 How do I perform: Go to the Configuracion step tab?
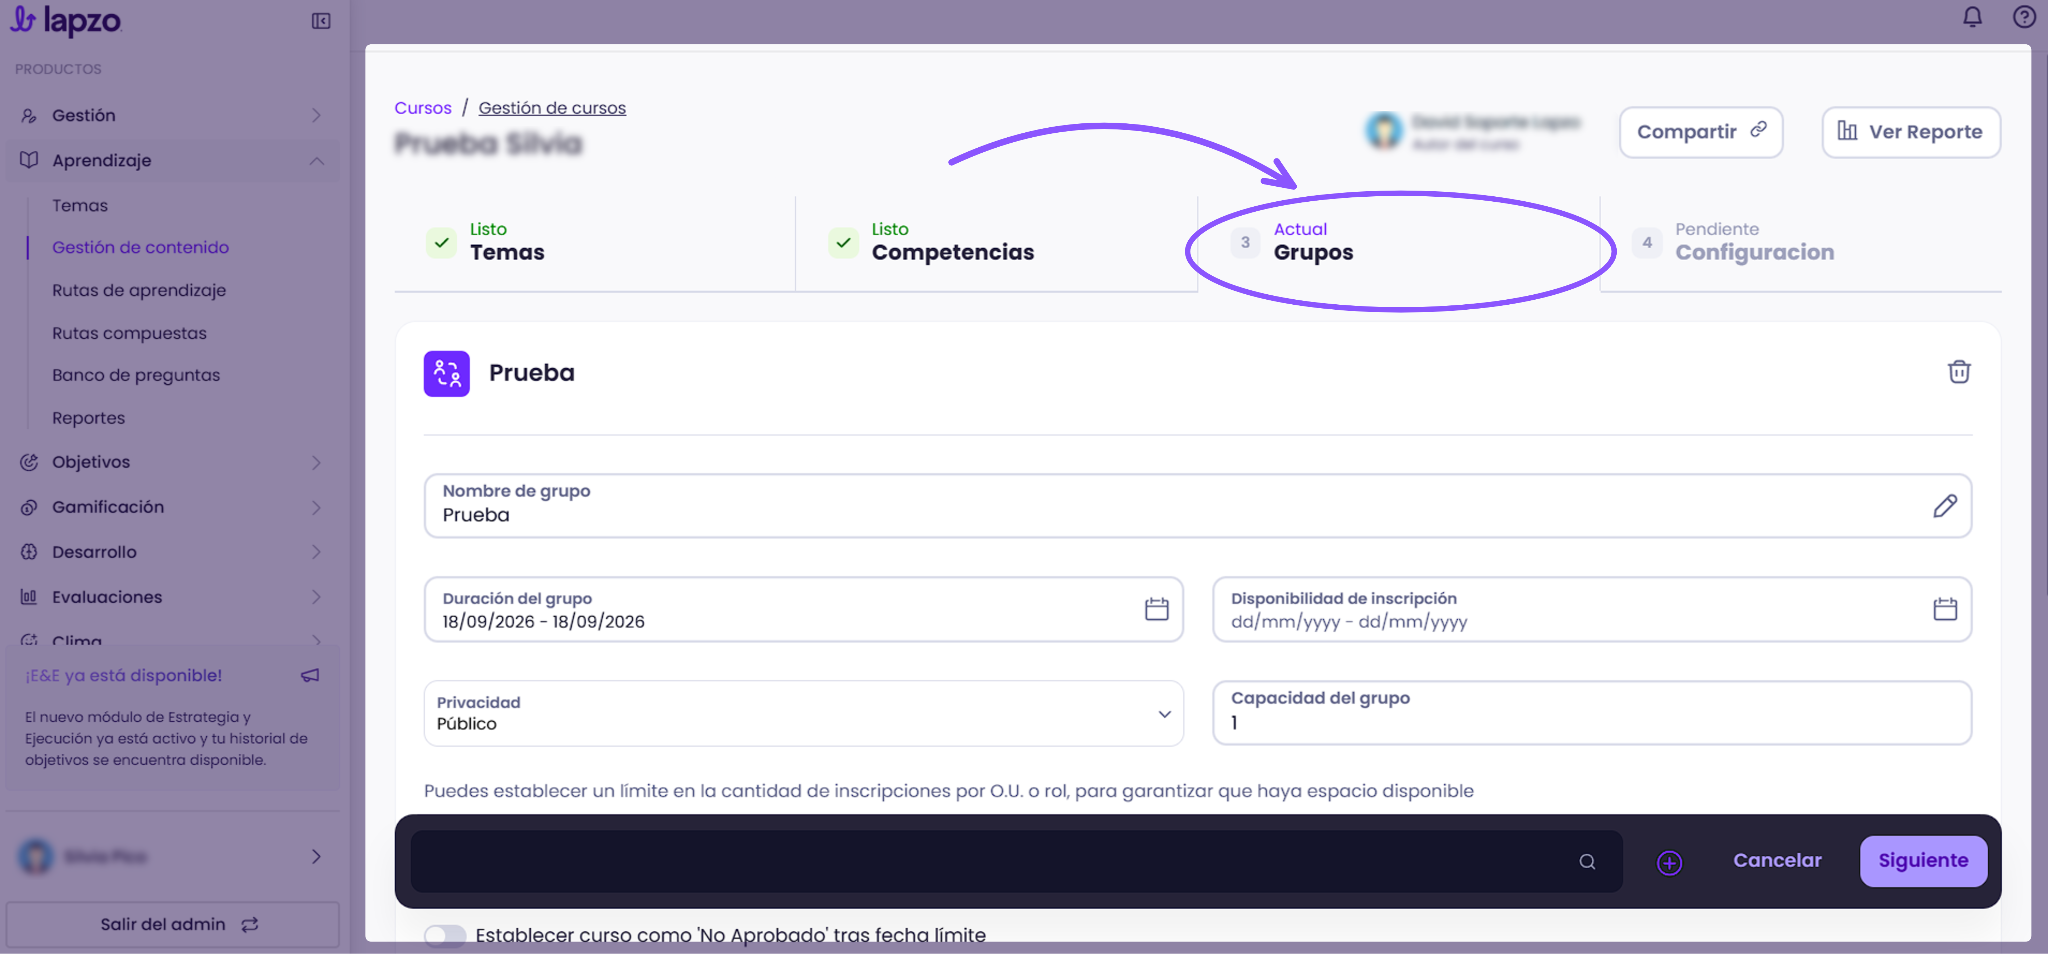1801,243
